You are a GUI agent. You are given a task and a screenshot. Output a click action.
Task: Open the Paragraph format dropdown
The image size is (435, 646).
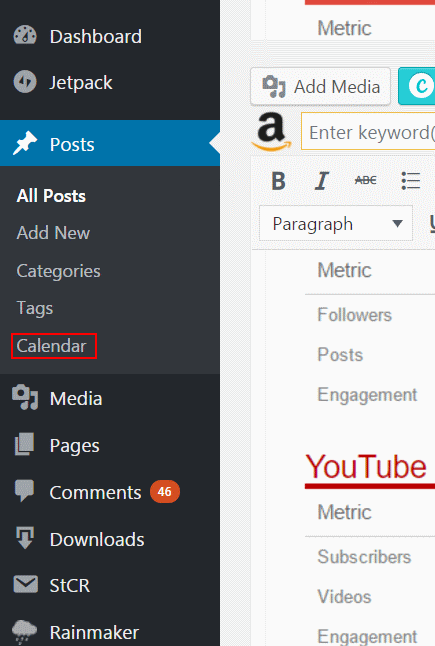click(x=336, y=223)
